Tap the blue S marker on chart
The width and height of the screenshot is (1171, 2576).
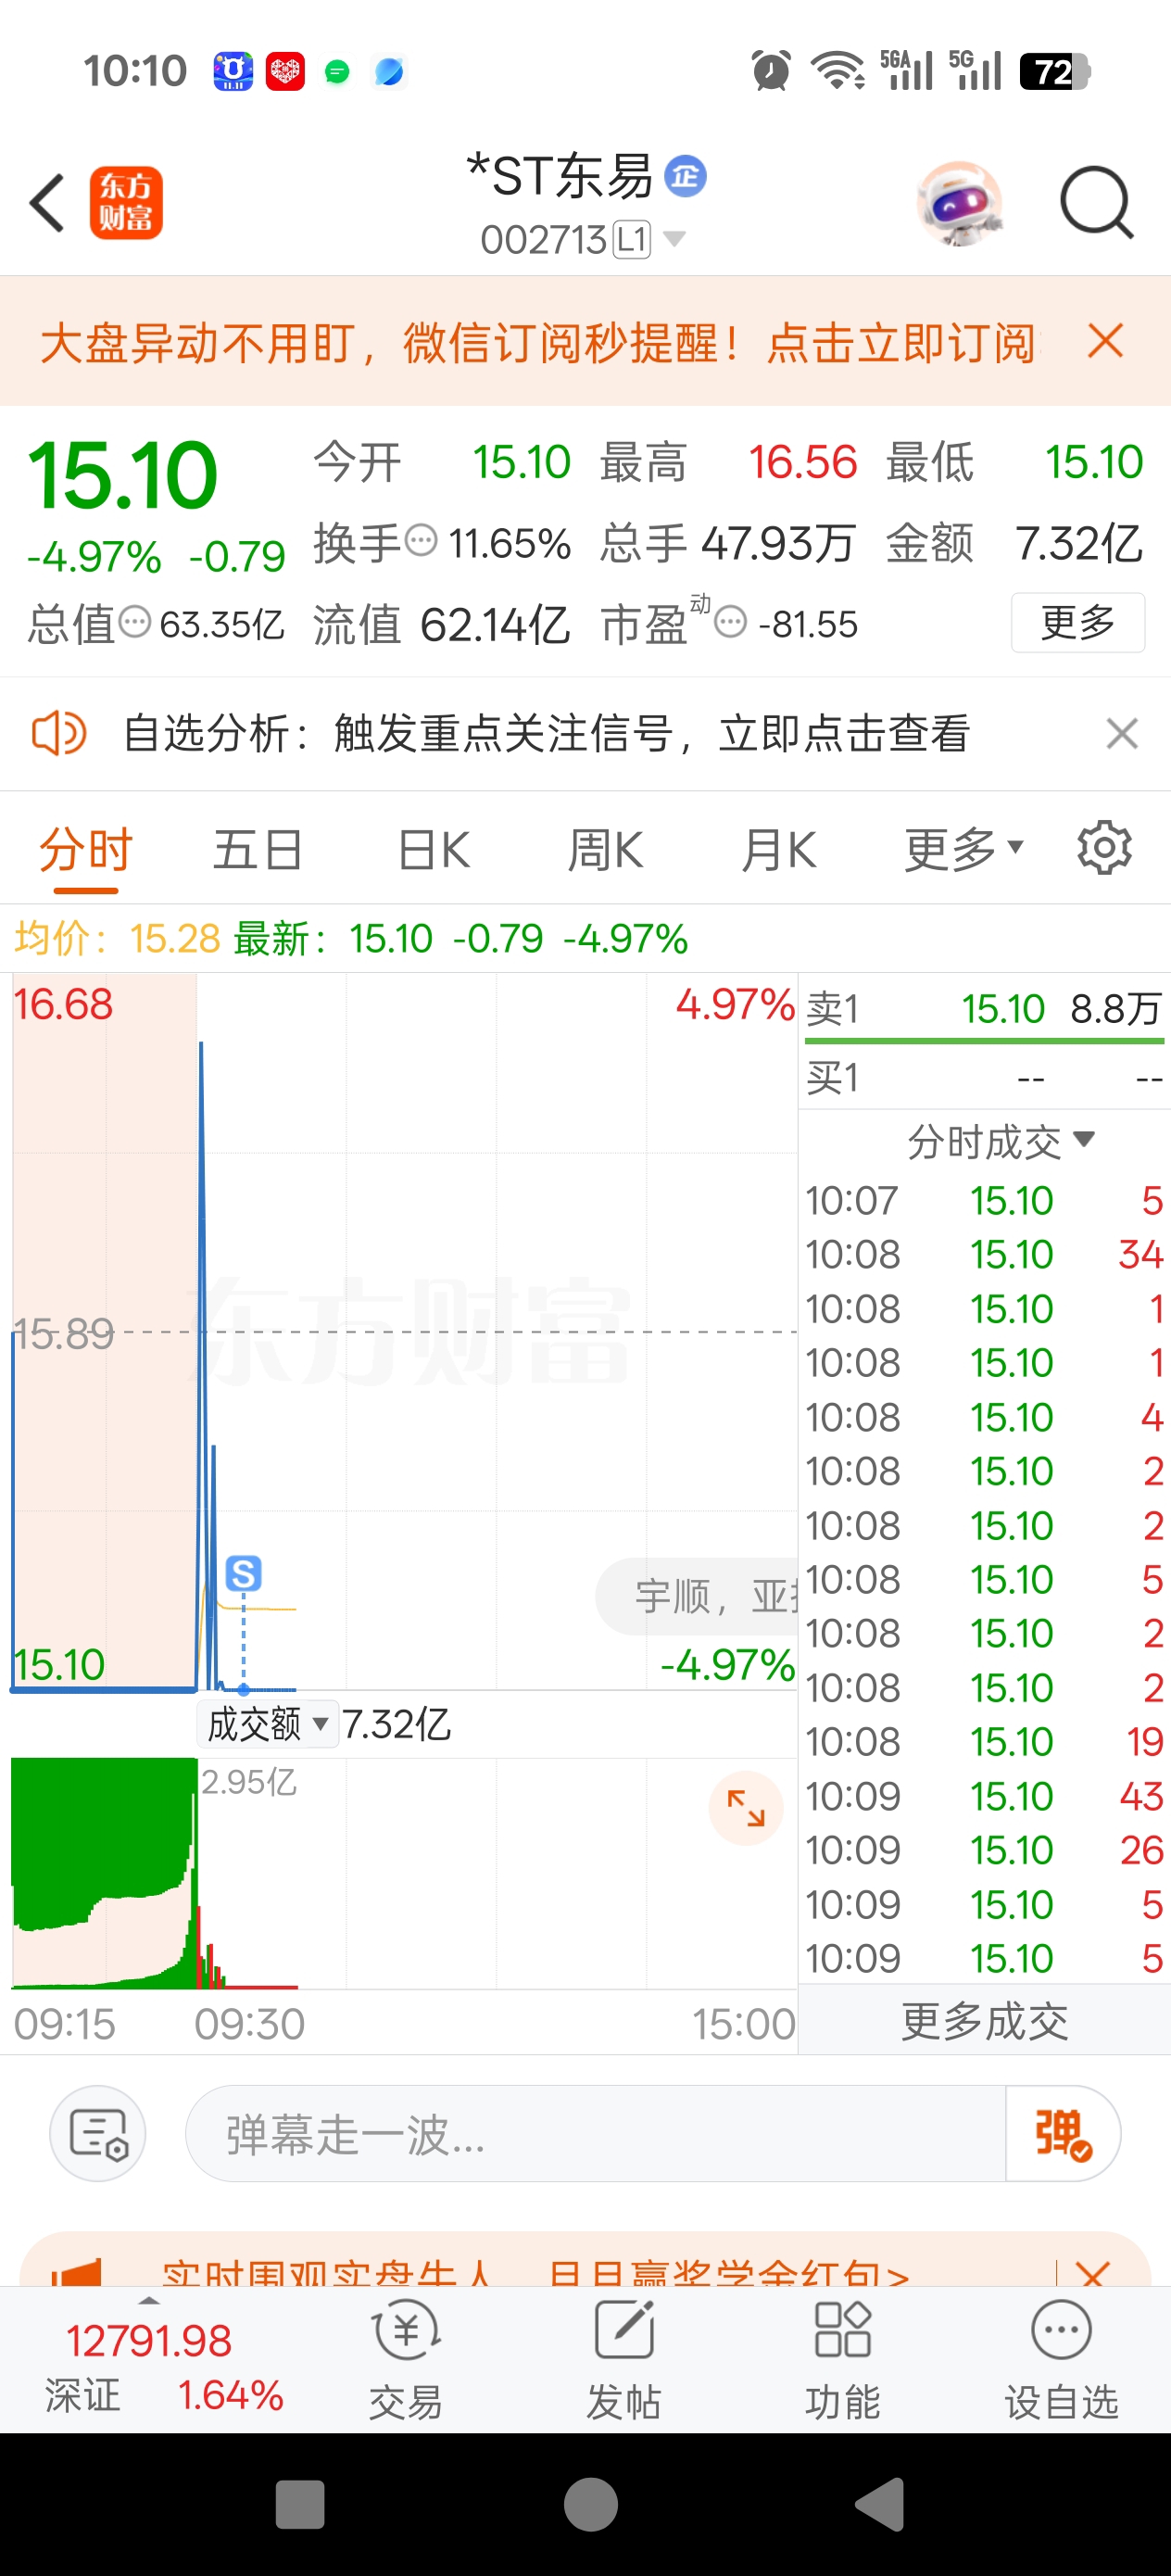[x=243, y=1573]
